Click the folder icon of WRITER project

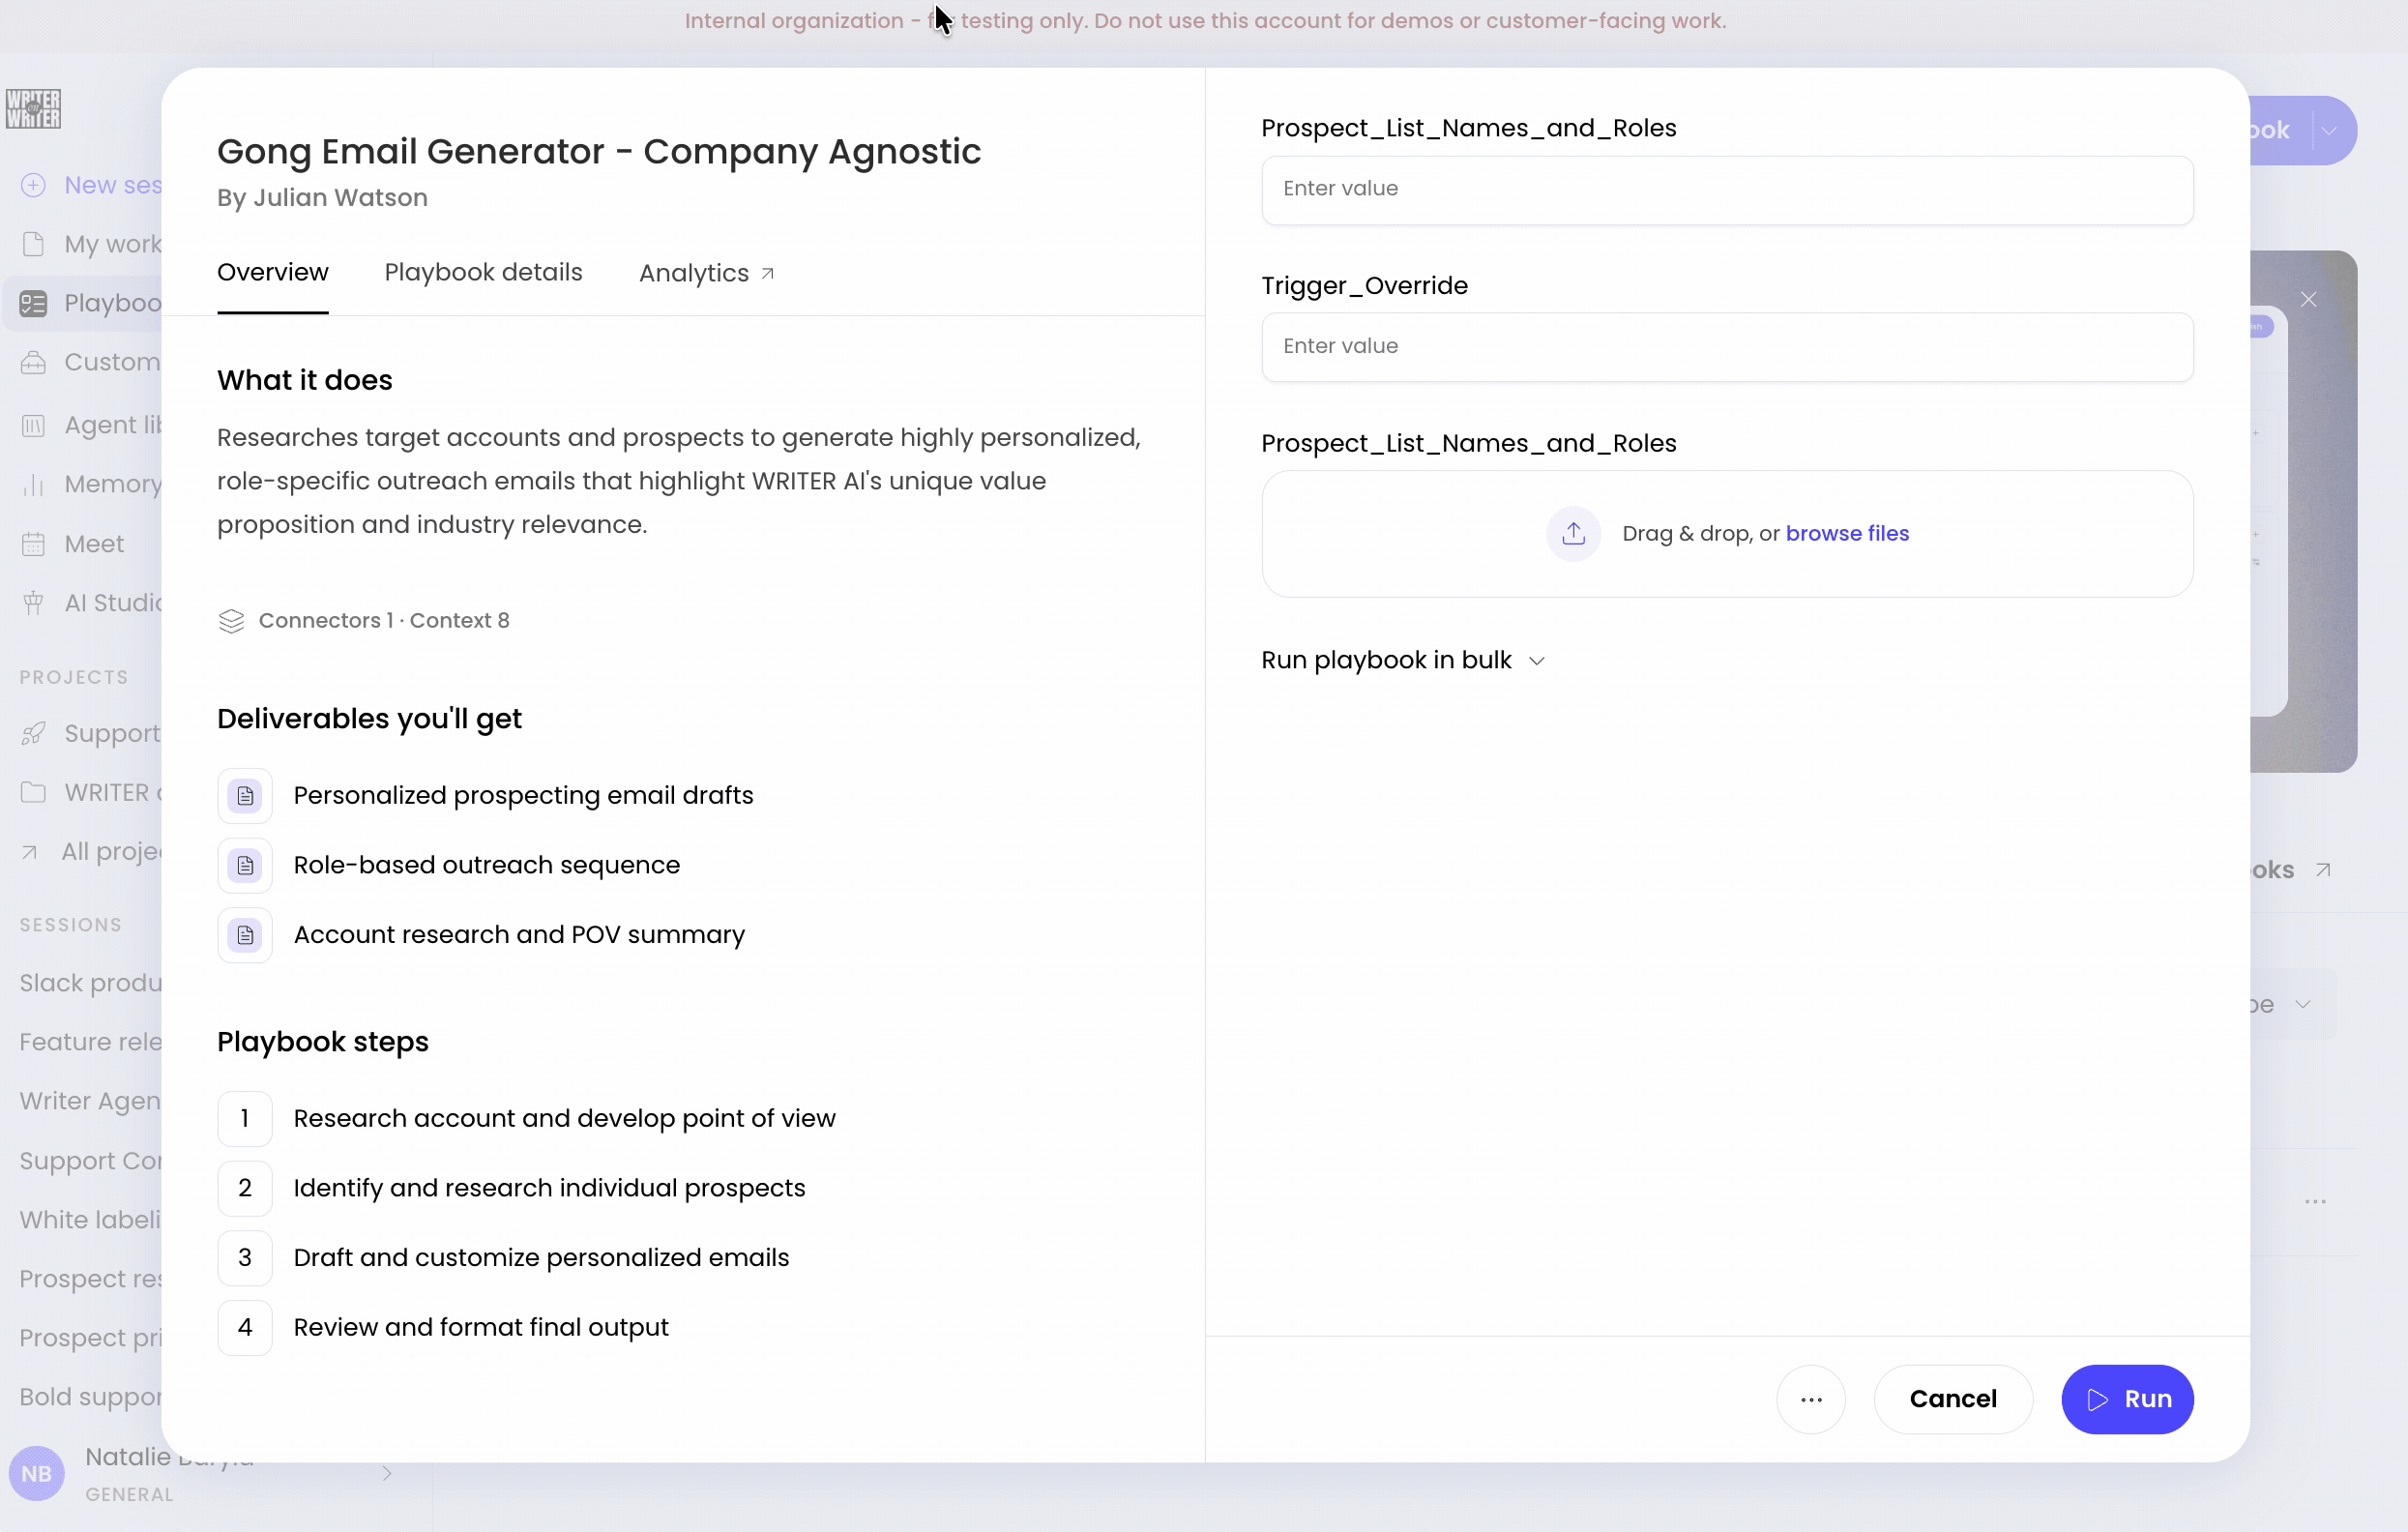[33, 792]
